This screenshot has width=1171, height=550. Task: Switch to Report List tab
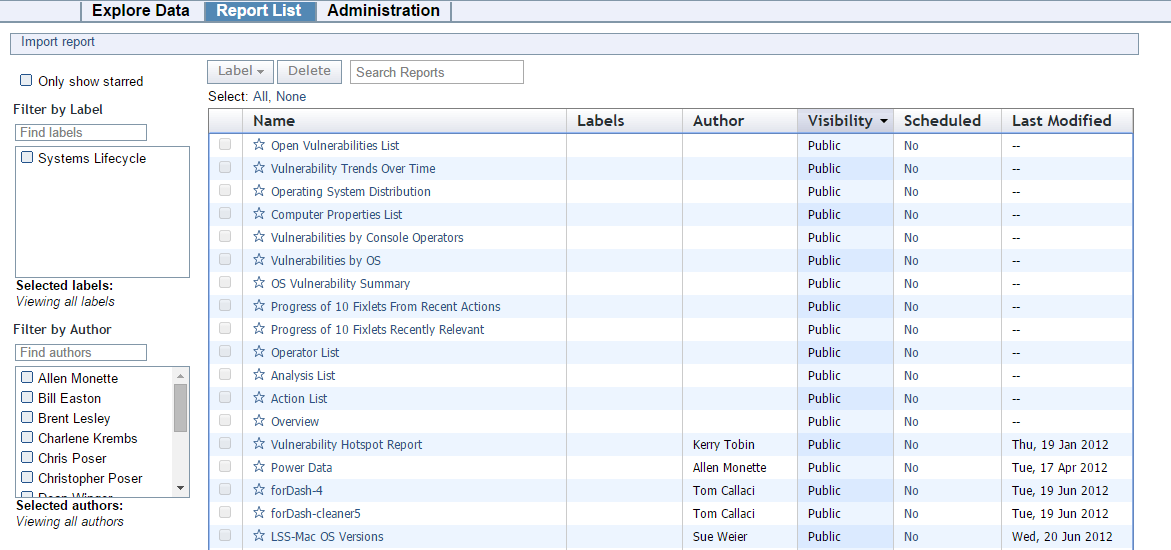click(259, 10)
